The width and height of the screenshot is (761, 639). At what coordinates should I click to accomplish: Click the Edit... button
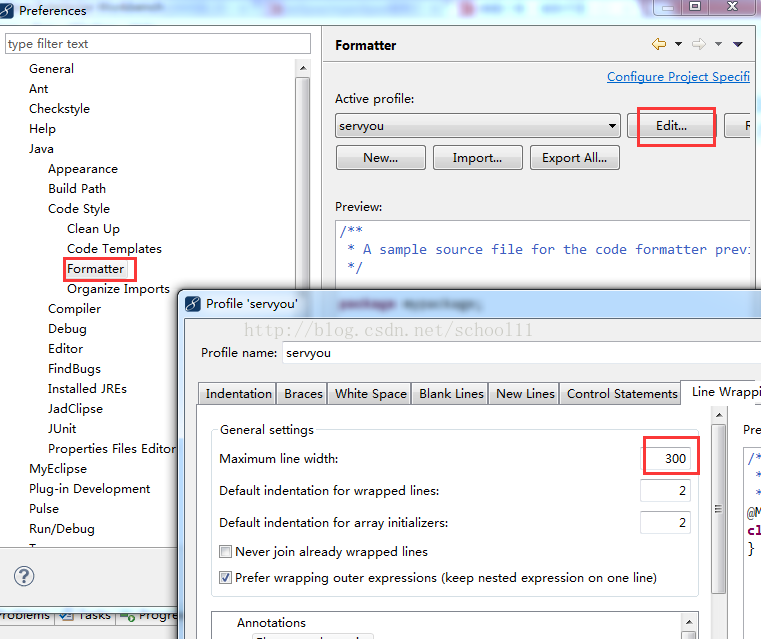(671, 126)
